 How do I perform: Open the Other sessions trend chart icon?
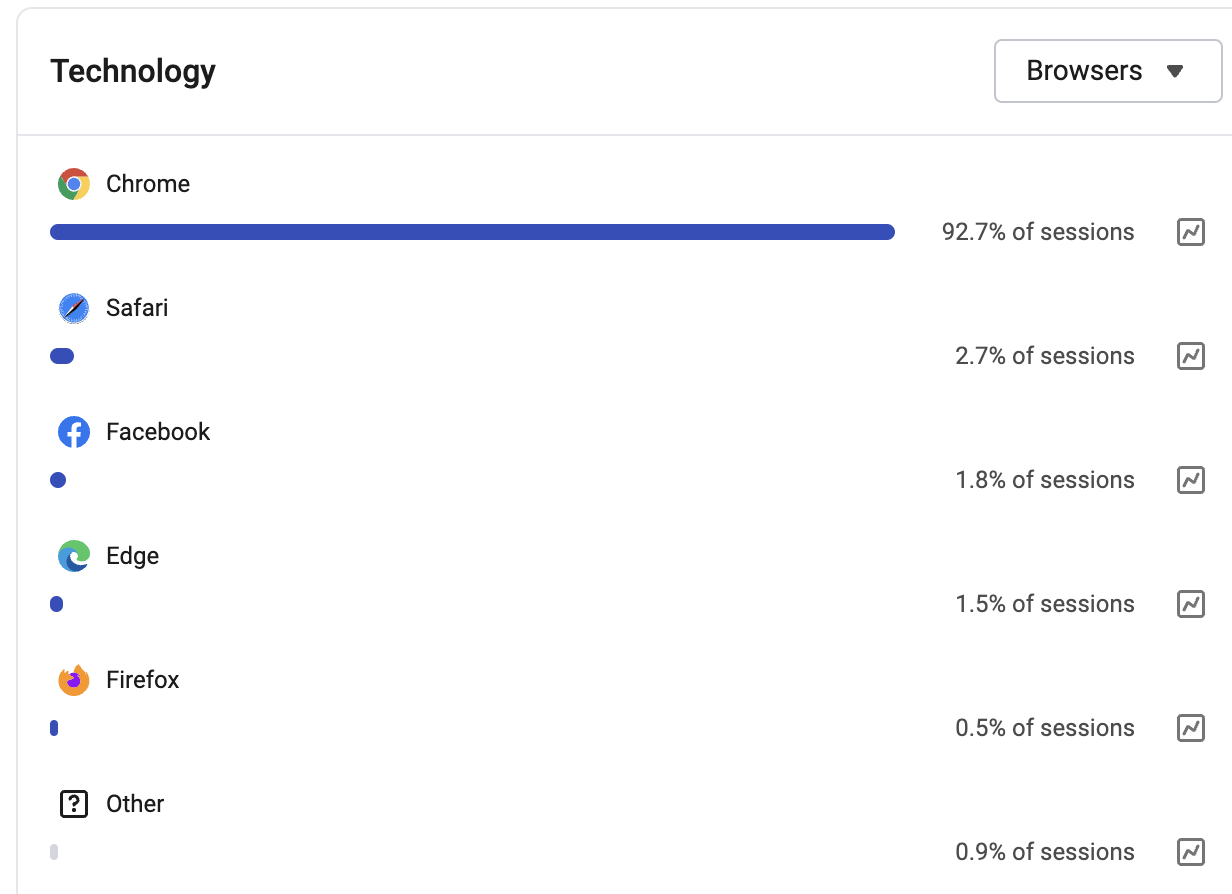1190,852
